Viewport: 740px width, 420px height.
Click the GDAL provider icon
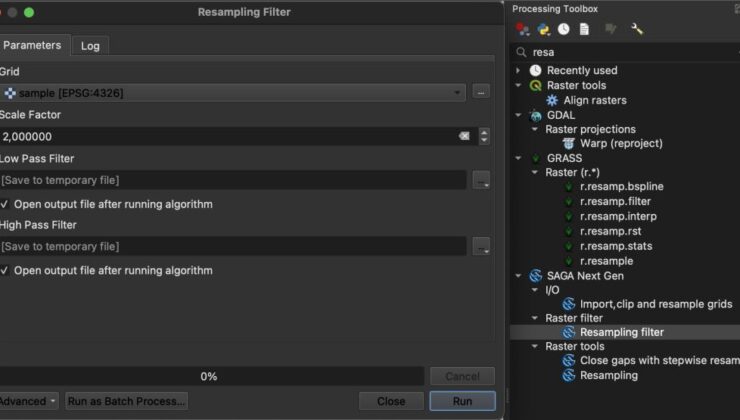(535, 115)
